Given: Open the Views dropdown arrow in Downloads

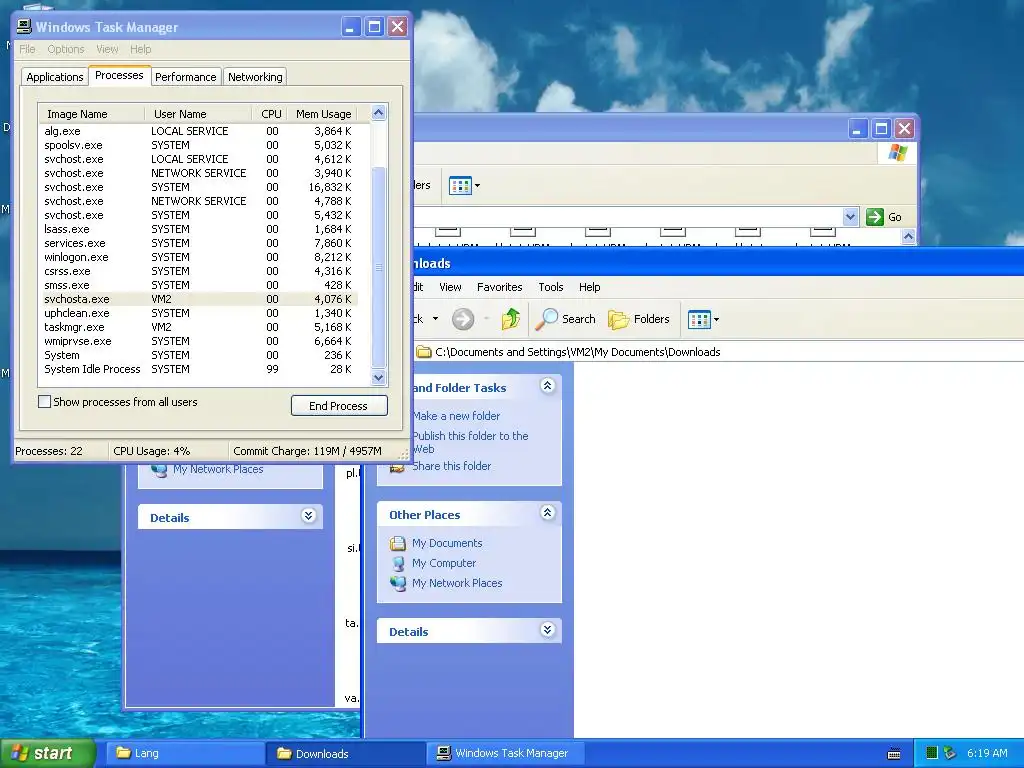Looking at the screenshot, I should [x=716, y=319].
